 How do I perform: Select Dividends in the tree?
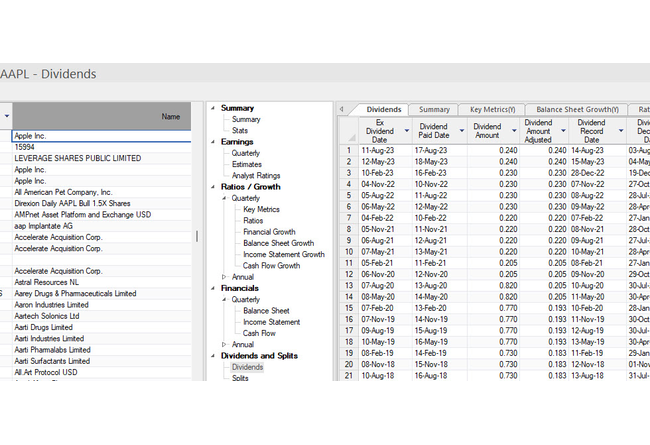click(x=247, y=367)
